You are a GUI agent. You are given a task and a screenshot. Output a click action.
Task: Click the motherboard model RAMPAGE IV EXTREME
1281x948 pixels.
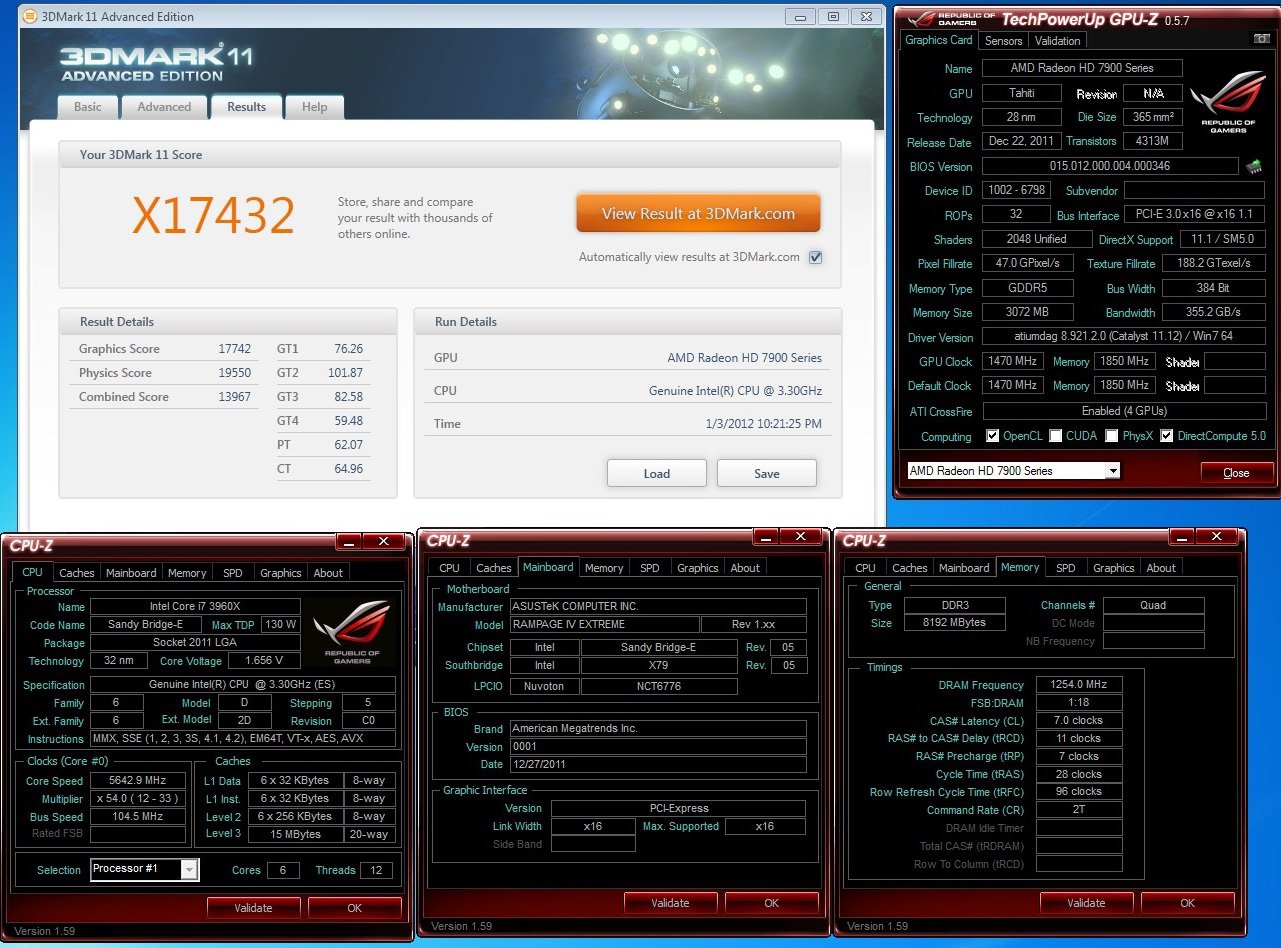[603, 625]
